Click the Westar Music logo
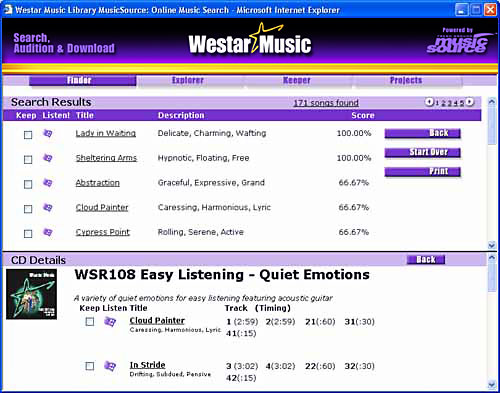The width and height of the screenshot is (500, 393). point(250,39)
